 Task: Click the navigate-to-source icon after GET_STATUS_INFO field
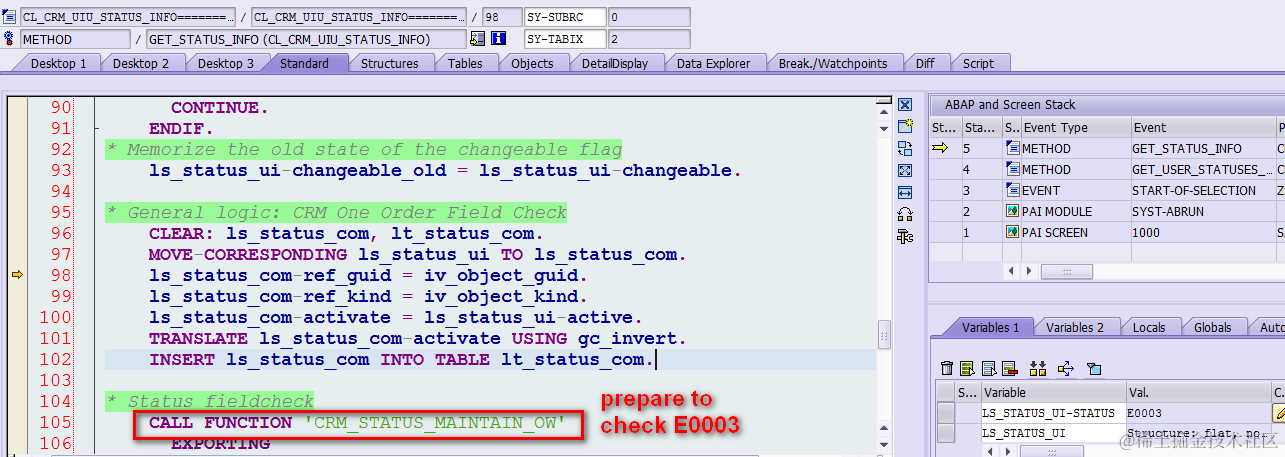pyautogui.click(x=477, y=39)
